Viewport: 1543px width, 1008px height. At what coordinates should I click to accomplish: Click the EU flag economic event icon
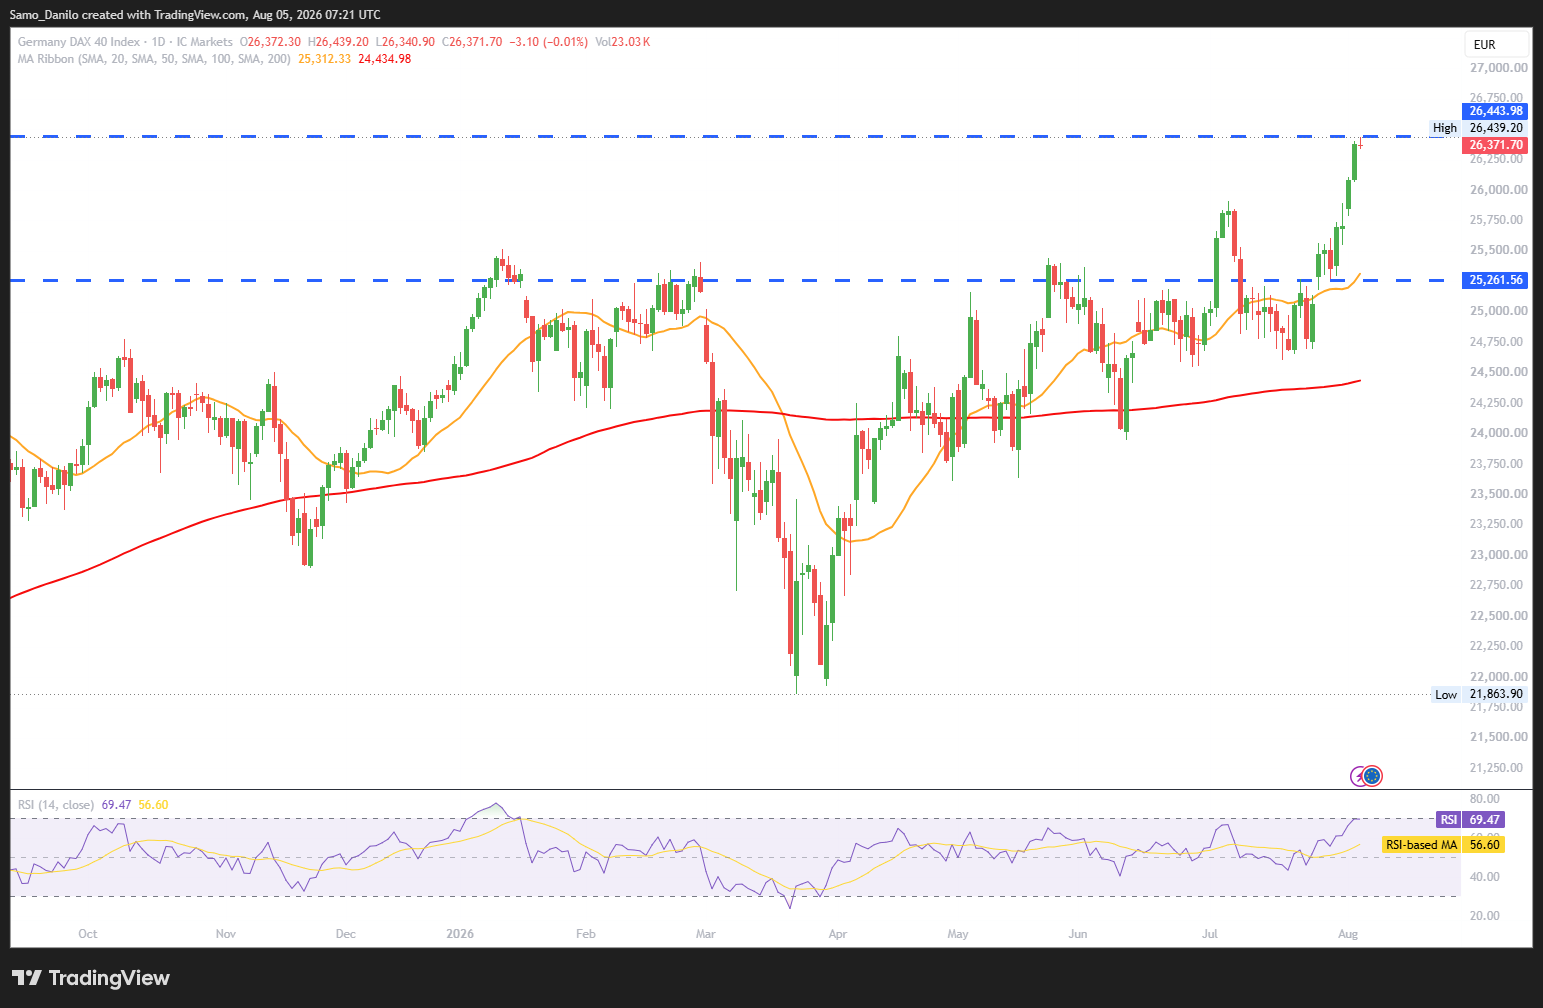(x=1373, y=775)
